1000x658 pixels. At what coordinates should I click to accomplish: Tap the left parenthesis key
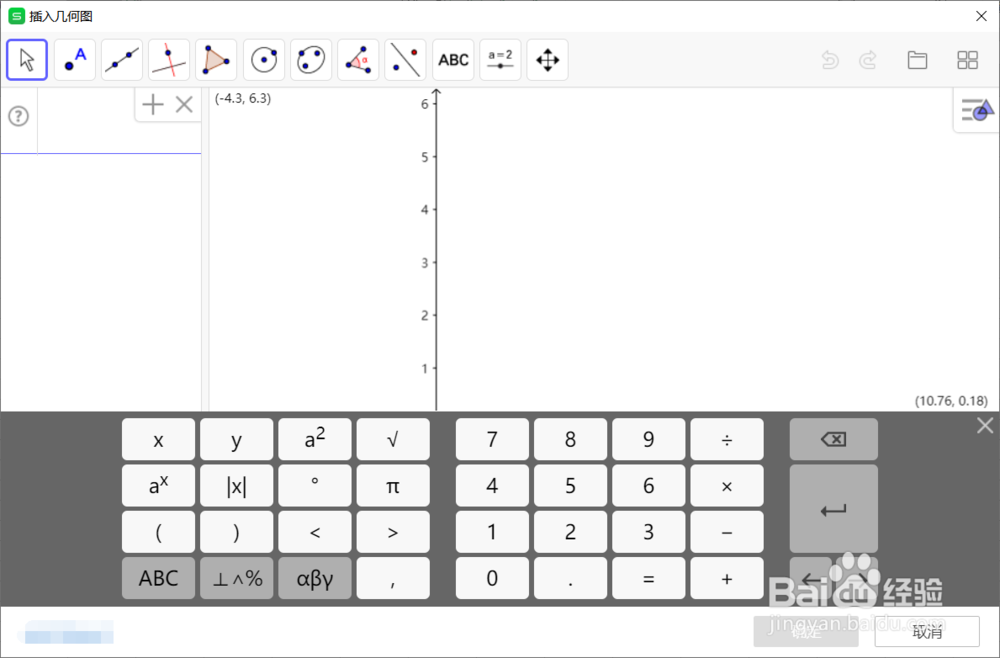[x=158, y=532]
